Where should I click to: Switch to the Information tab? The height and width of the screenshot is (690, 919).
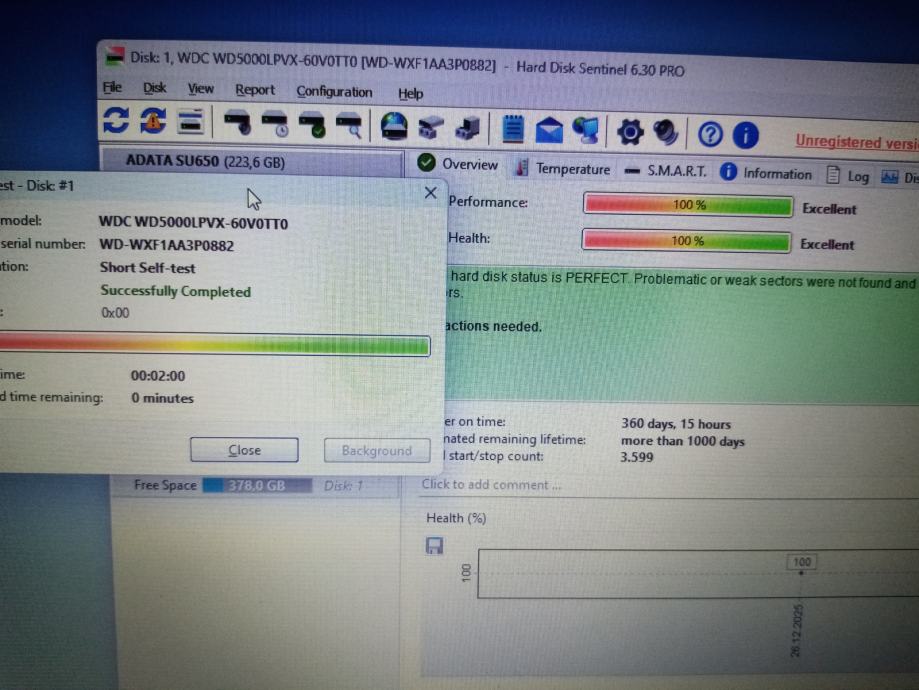click(766, 174)
